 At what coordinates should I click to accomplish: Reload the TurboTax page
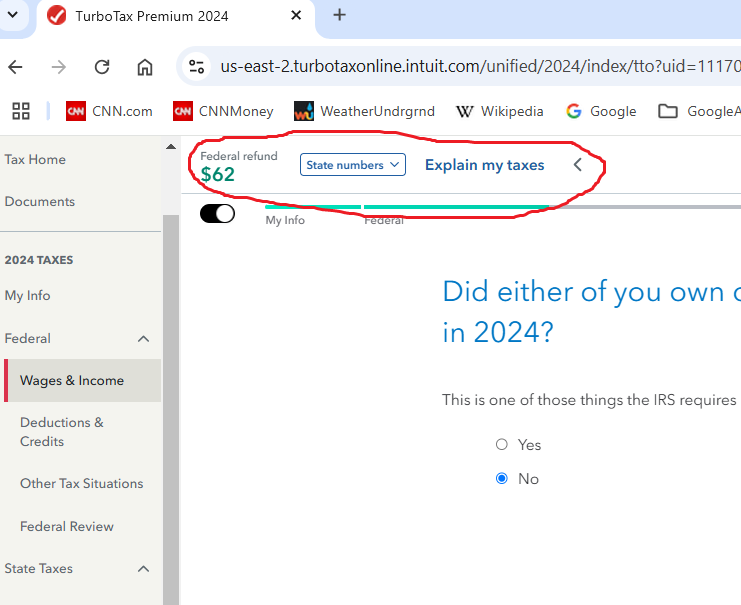pos(102,67)
